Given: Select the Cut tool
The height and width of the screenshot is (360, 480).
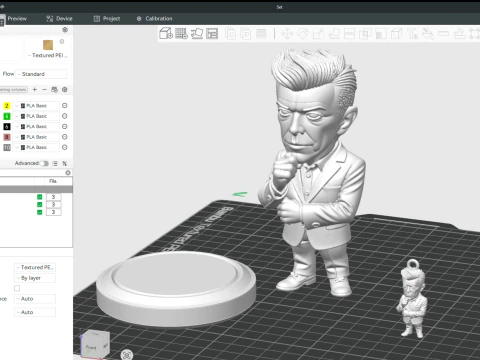Looking at the screenshot, I should pos(349,34).
